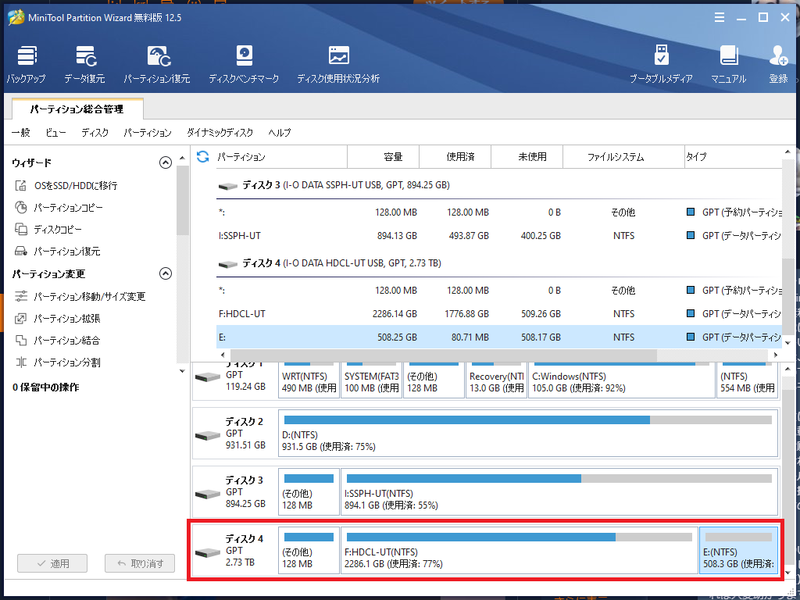
Task: Choose パーティション分割 split option
Action: click(58, 362)
